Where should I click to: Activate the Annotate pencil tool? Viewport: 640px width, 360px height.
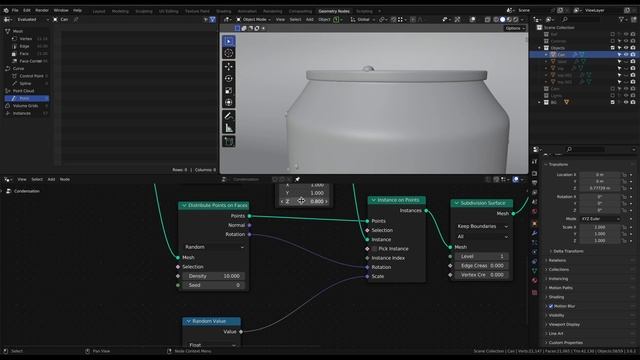click(x=229, y=116)
